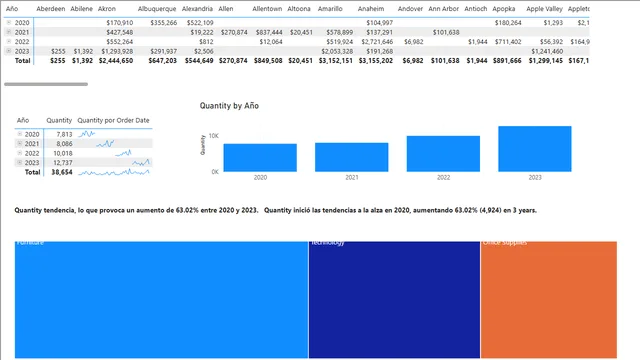Expand the 2020 row in city matrix
The height and width of the screenshot is (360, 640).
[9, 22]
